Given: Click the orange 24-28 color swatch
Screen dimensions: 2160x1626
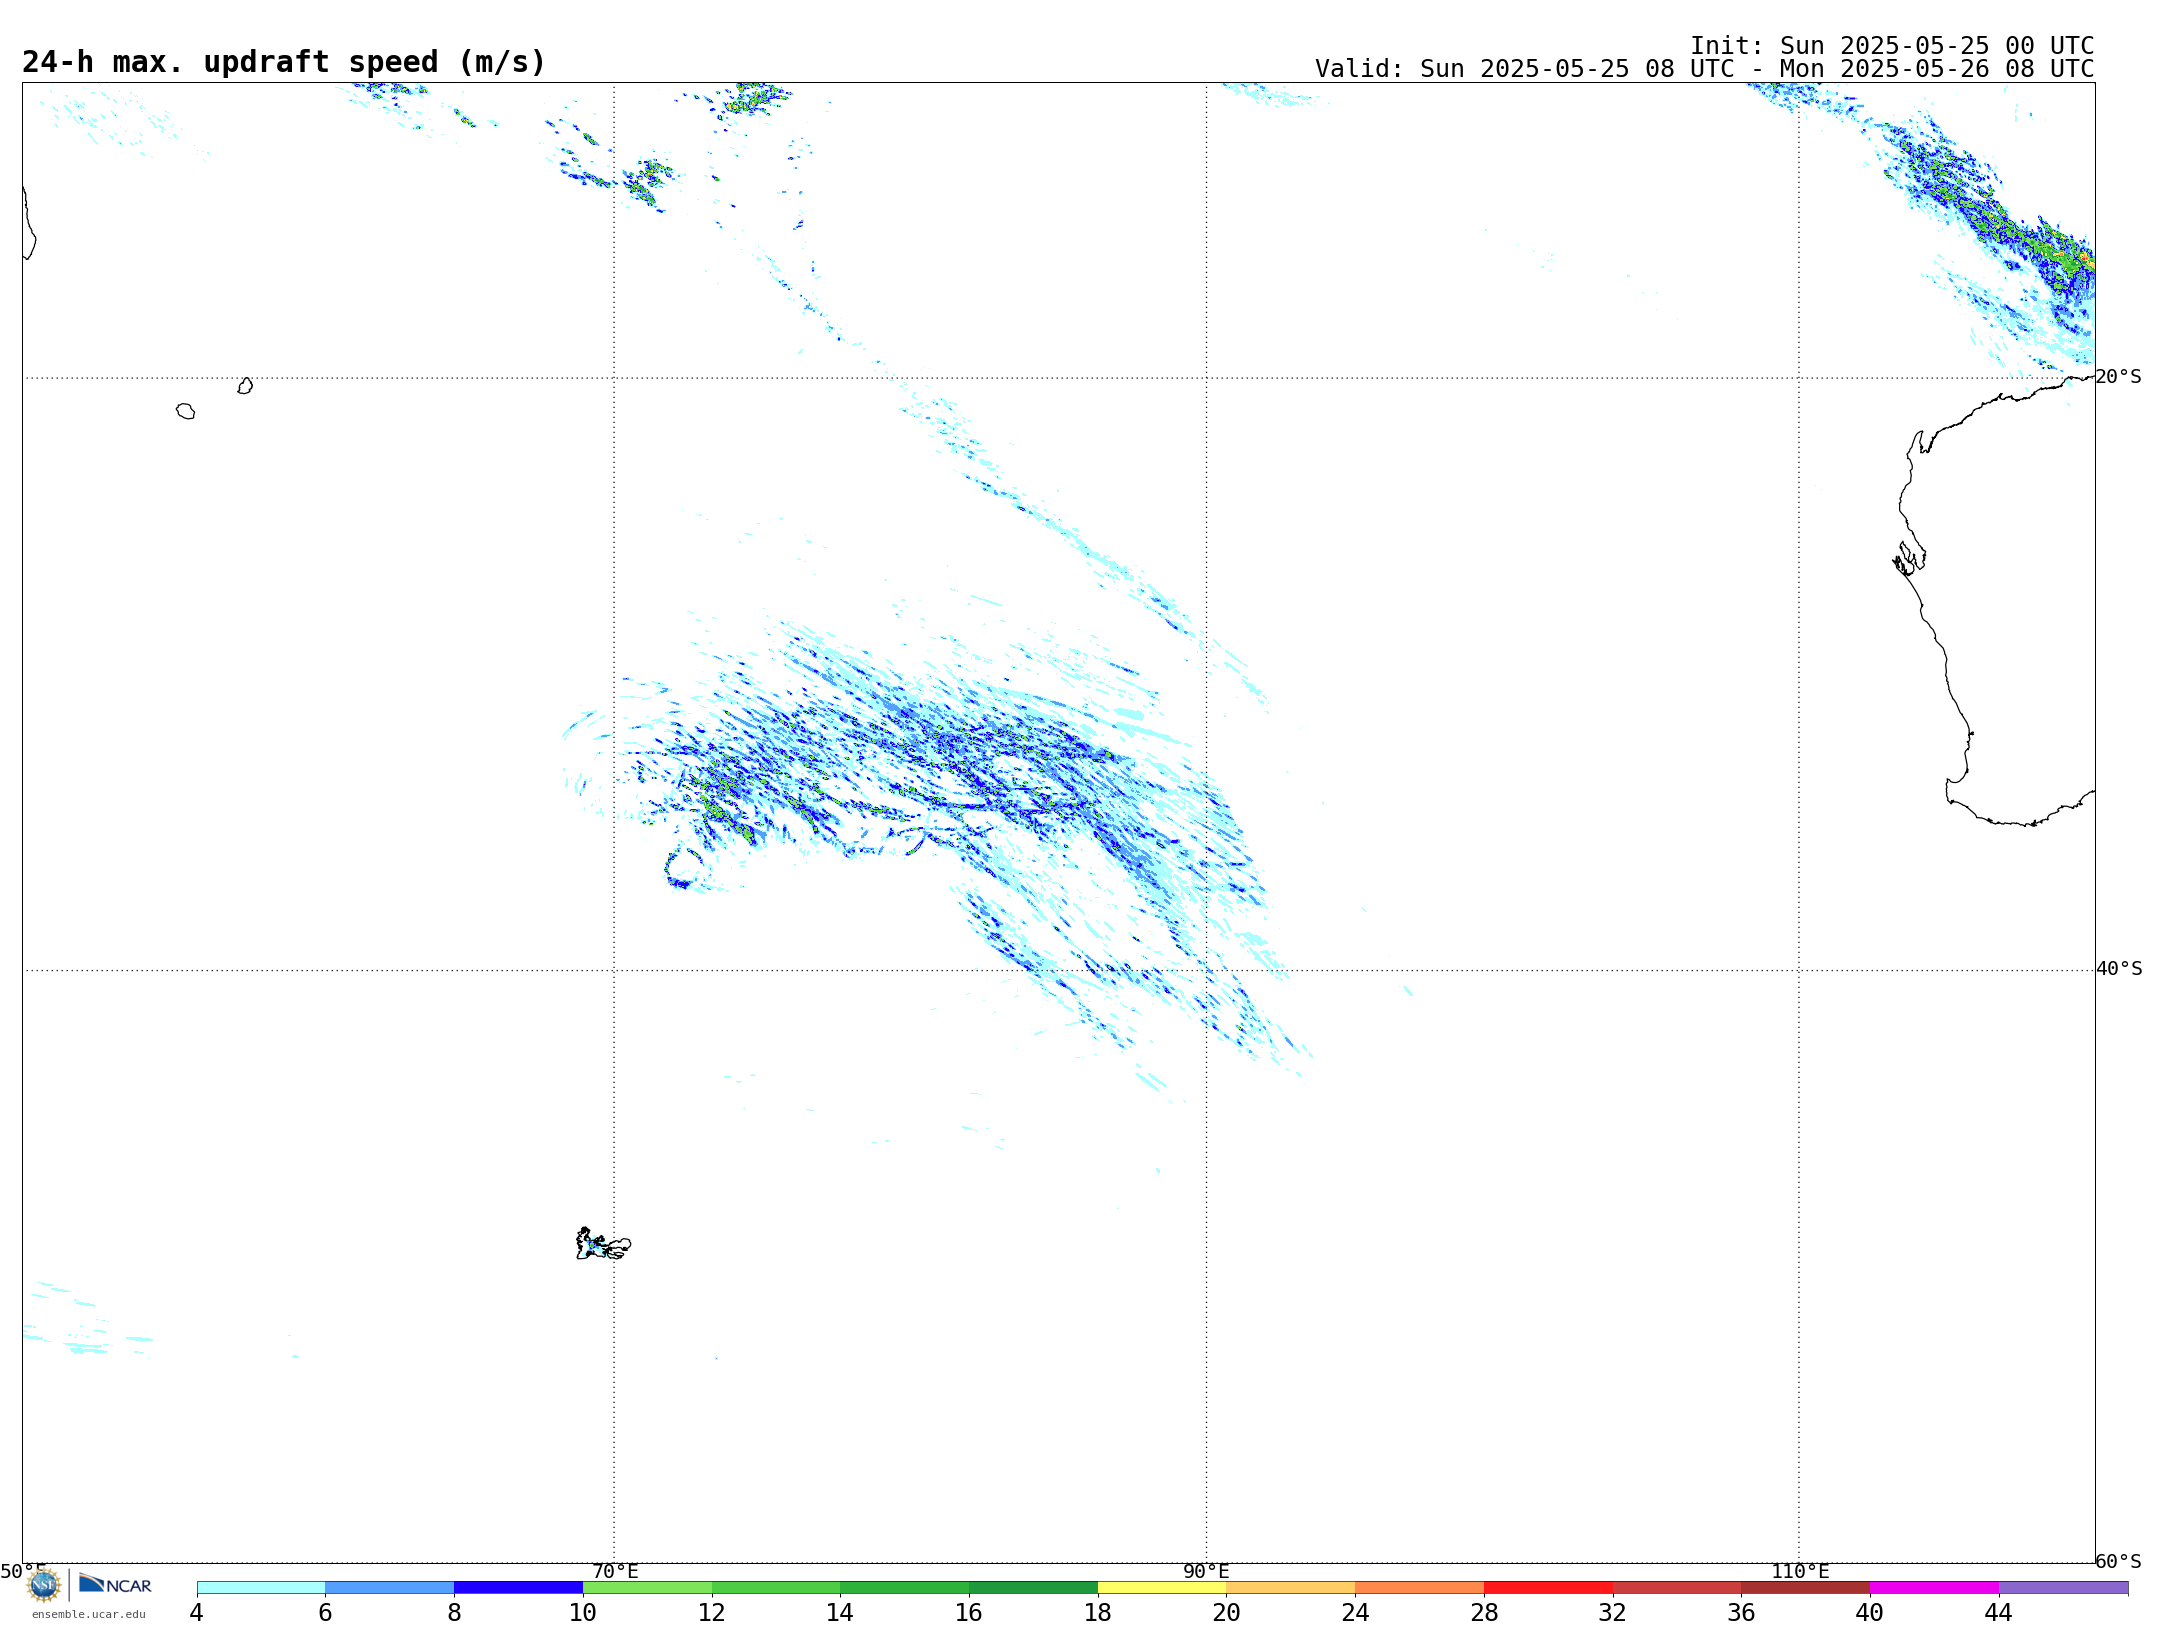Looking at the screenshot, I should (1420, 1588).
